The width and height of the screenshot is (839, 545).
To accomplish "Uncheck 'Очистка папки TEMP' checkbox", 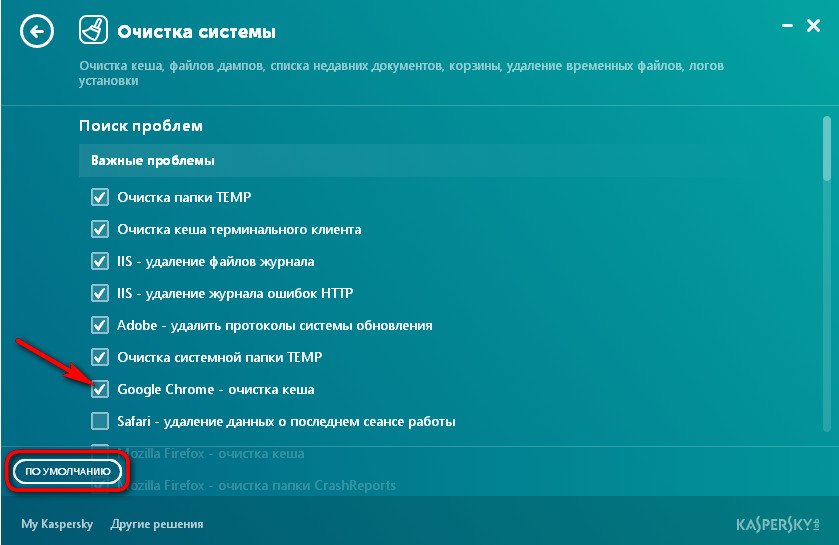I will point(100,198).
